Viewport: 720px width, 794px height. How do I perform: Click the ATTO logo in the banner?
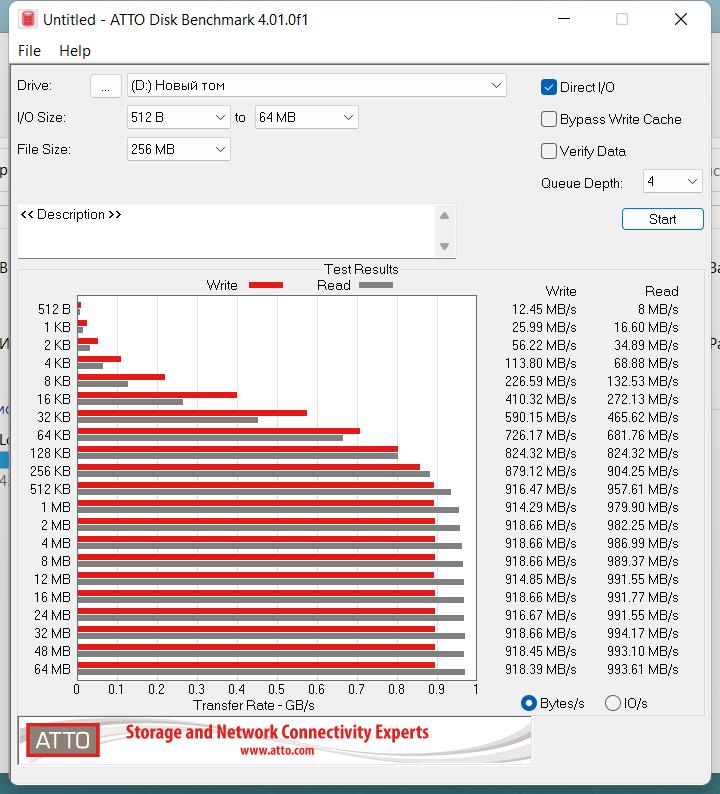coord(63,740)
